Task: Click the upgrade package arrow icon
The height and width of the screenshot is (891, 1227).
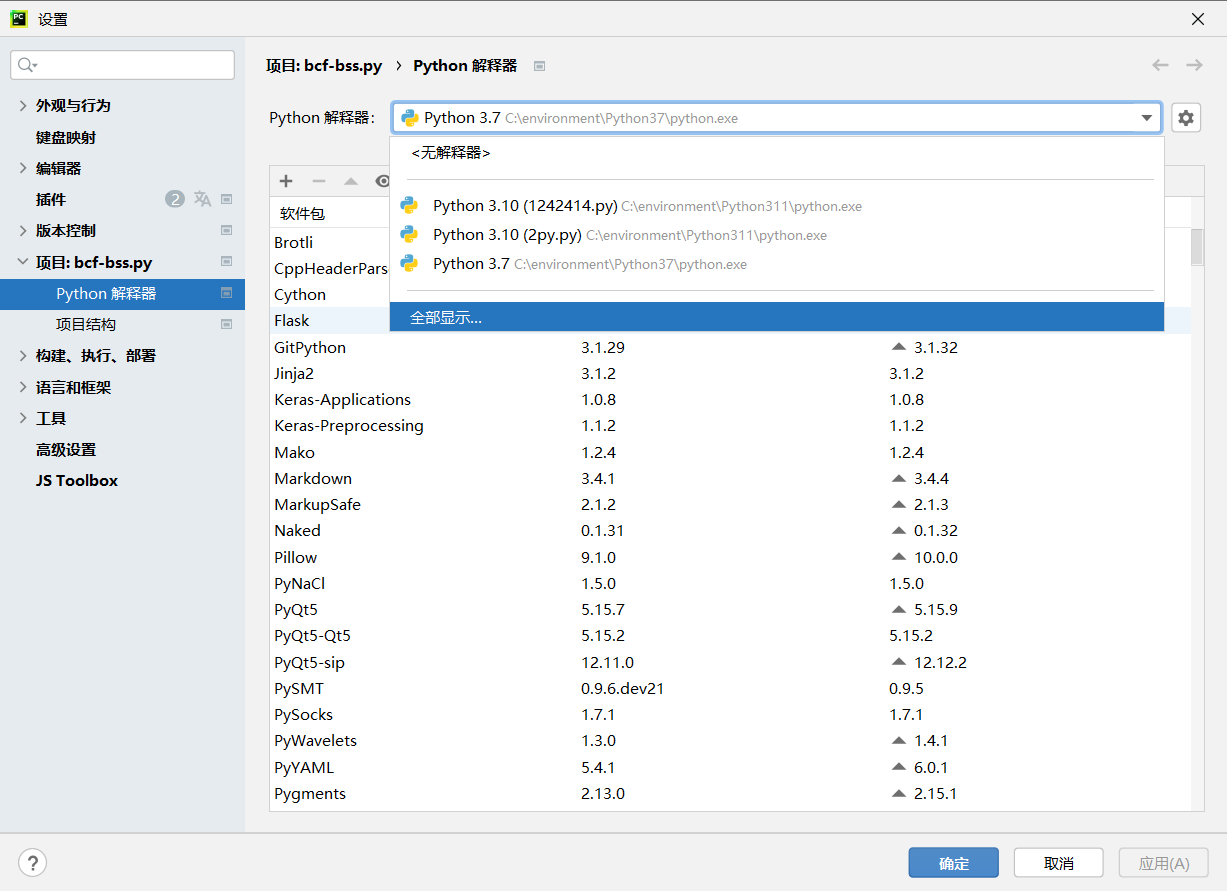Action: (x=351, y=181)
